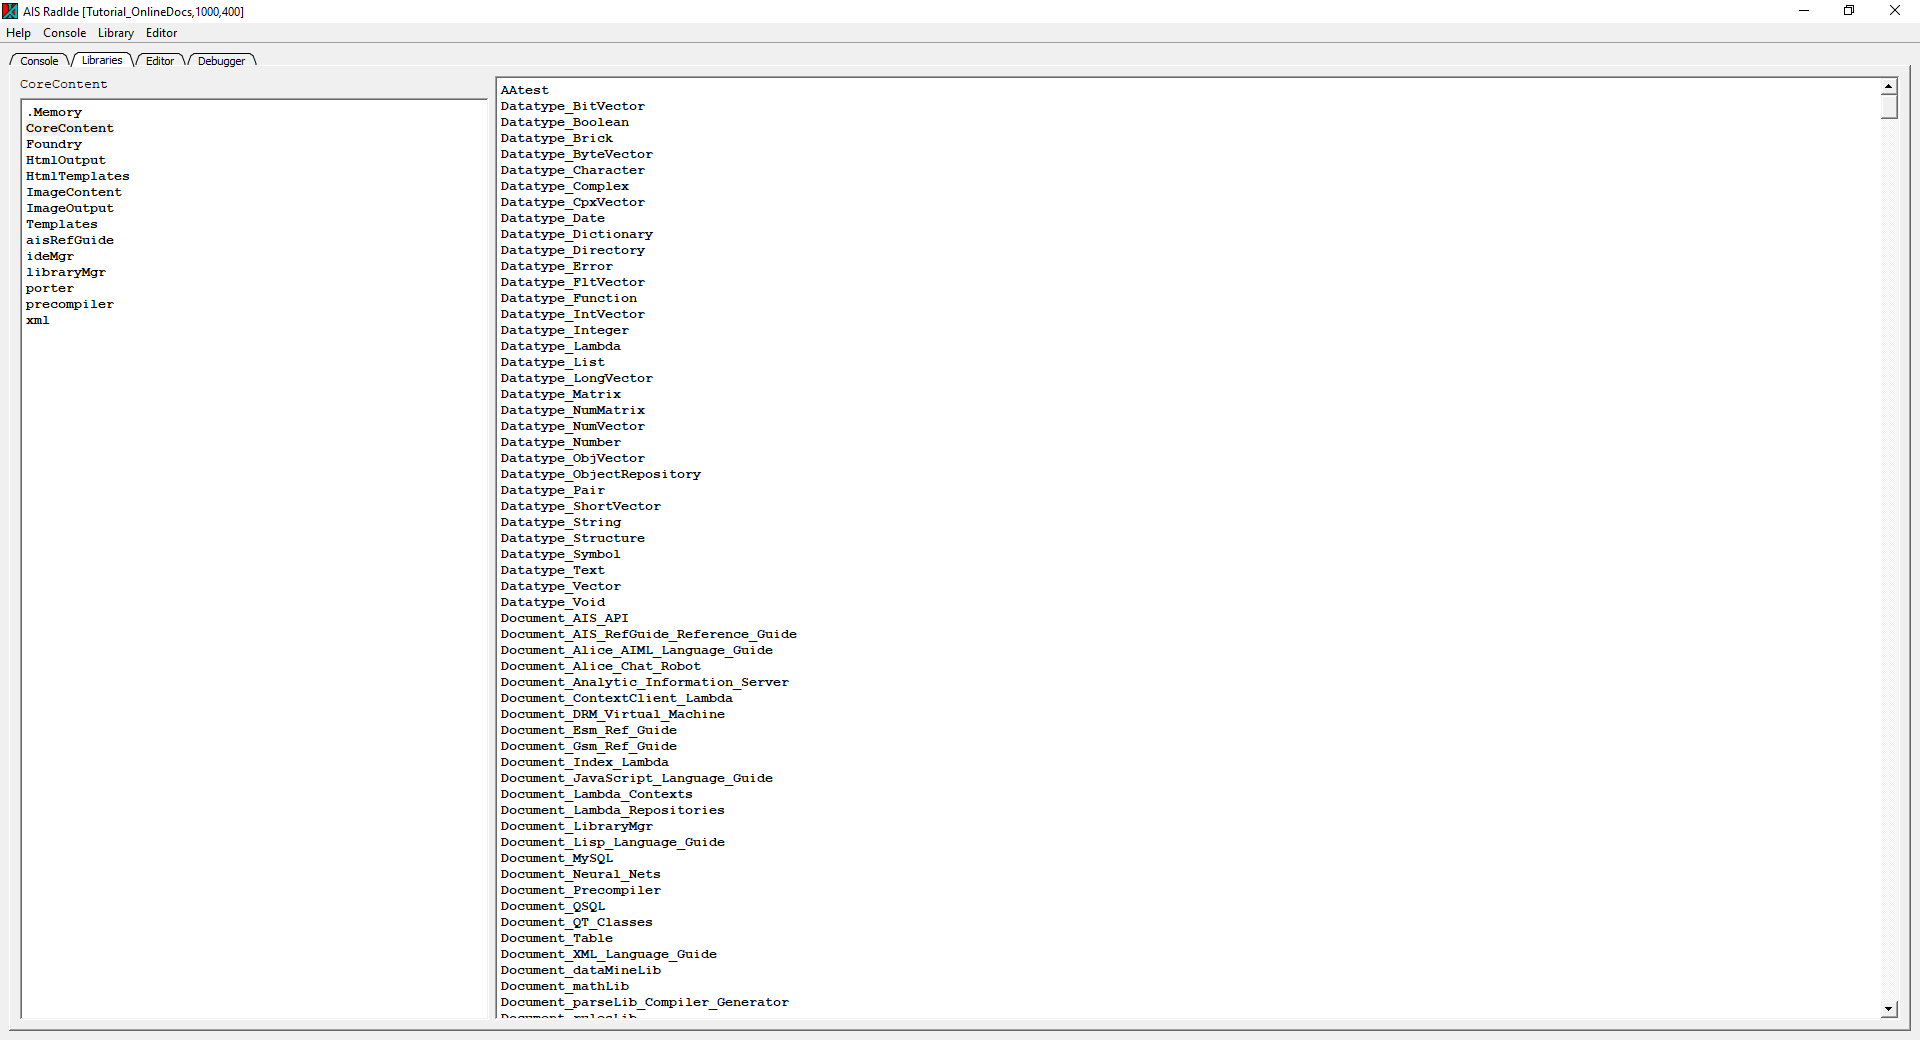Select Datatype_Brick entry
The image size is (1920, 1040).
[x=557, y=138]
